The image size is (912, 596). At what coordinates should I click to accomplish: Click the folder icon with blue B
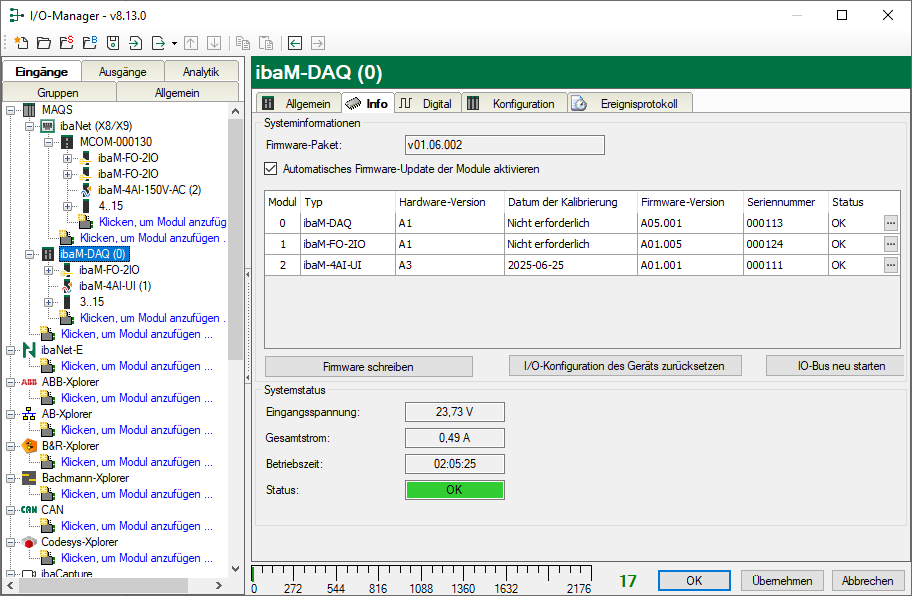pos(89,43)
